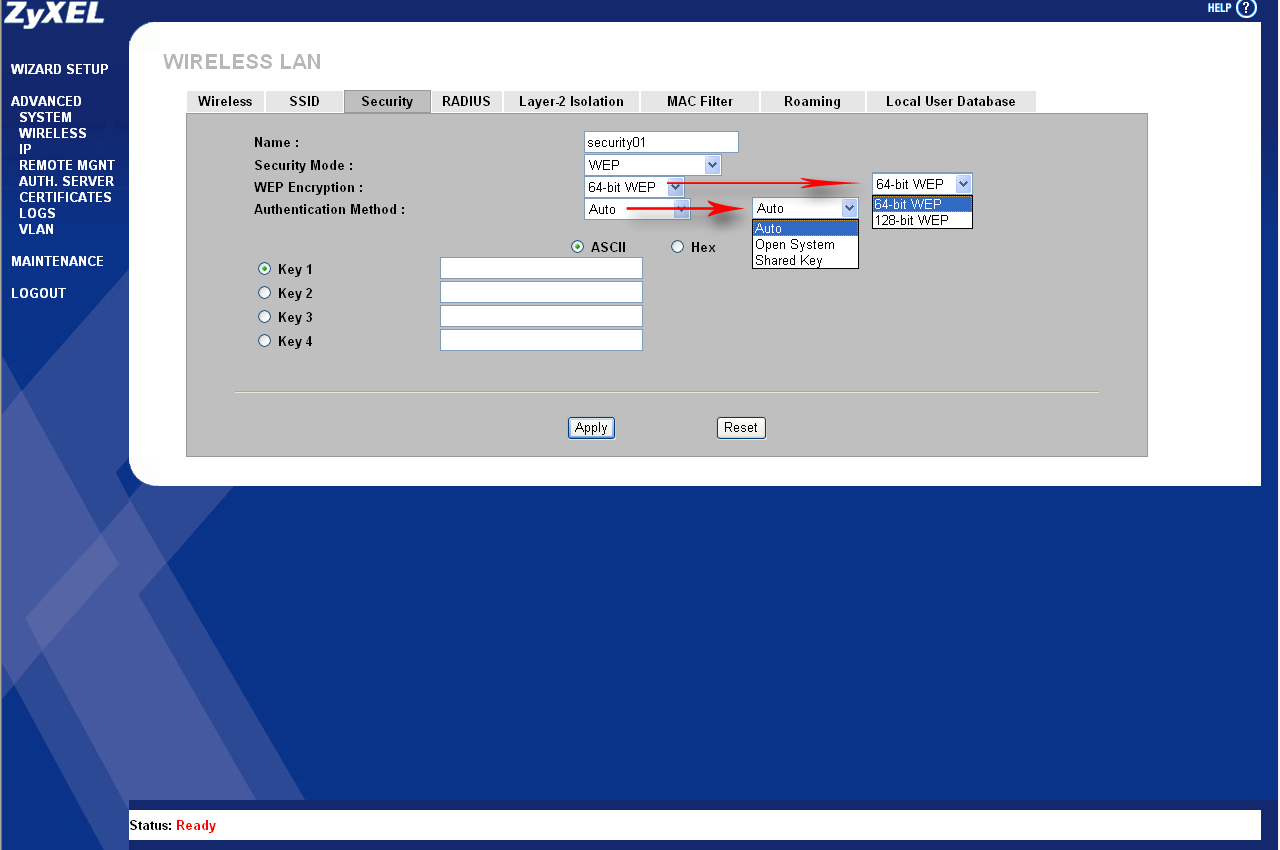Go to the Layer-2 Isolation tab
Image resolution: width=1280 pixels, height=850 pixels.
click(x=571, y=101)
